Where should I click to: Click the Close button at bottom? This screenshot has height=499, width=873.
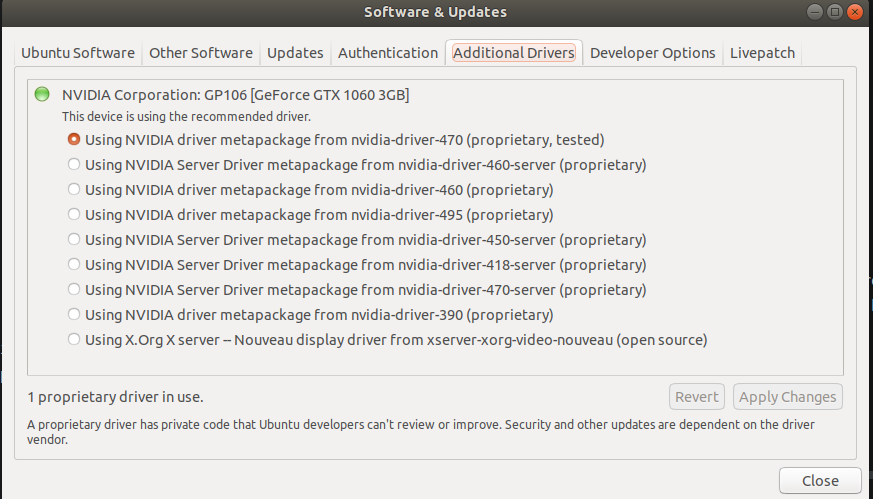tap(820, 481)
